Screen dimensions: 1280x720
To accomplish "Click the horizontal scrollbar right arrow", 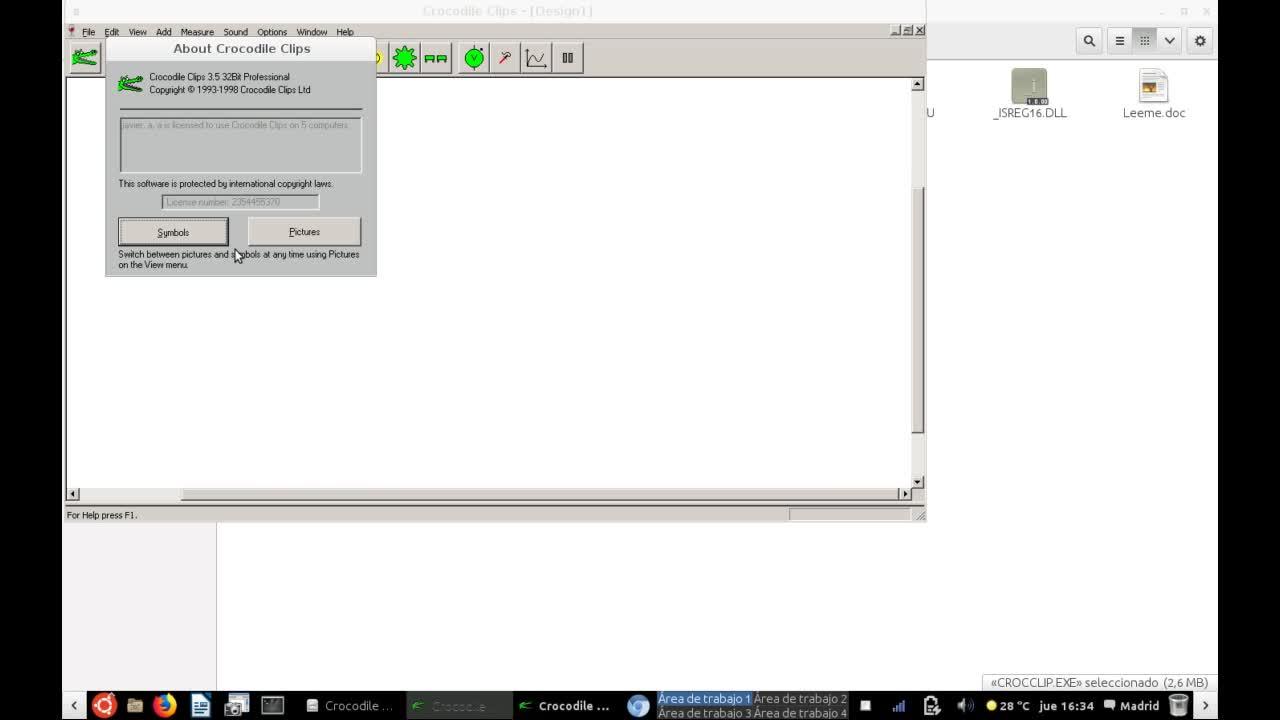I will point(905,494).
